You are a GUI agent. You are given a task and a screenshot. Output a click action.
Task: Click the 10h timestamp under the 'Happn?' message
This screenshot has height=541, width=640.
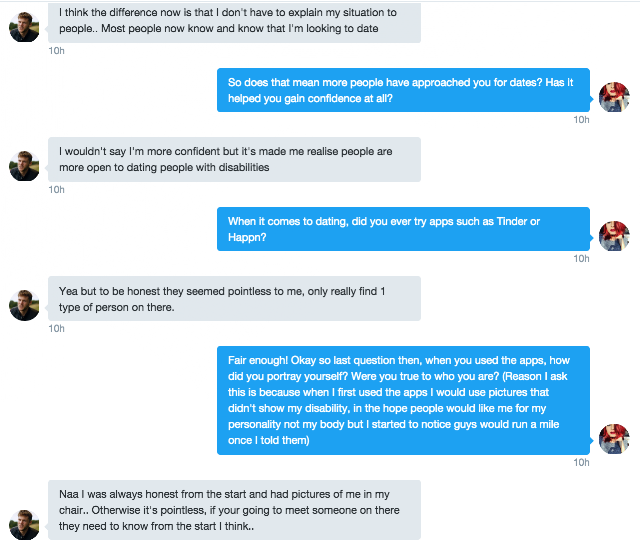[x=581, y=258]
